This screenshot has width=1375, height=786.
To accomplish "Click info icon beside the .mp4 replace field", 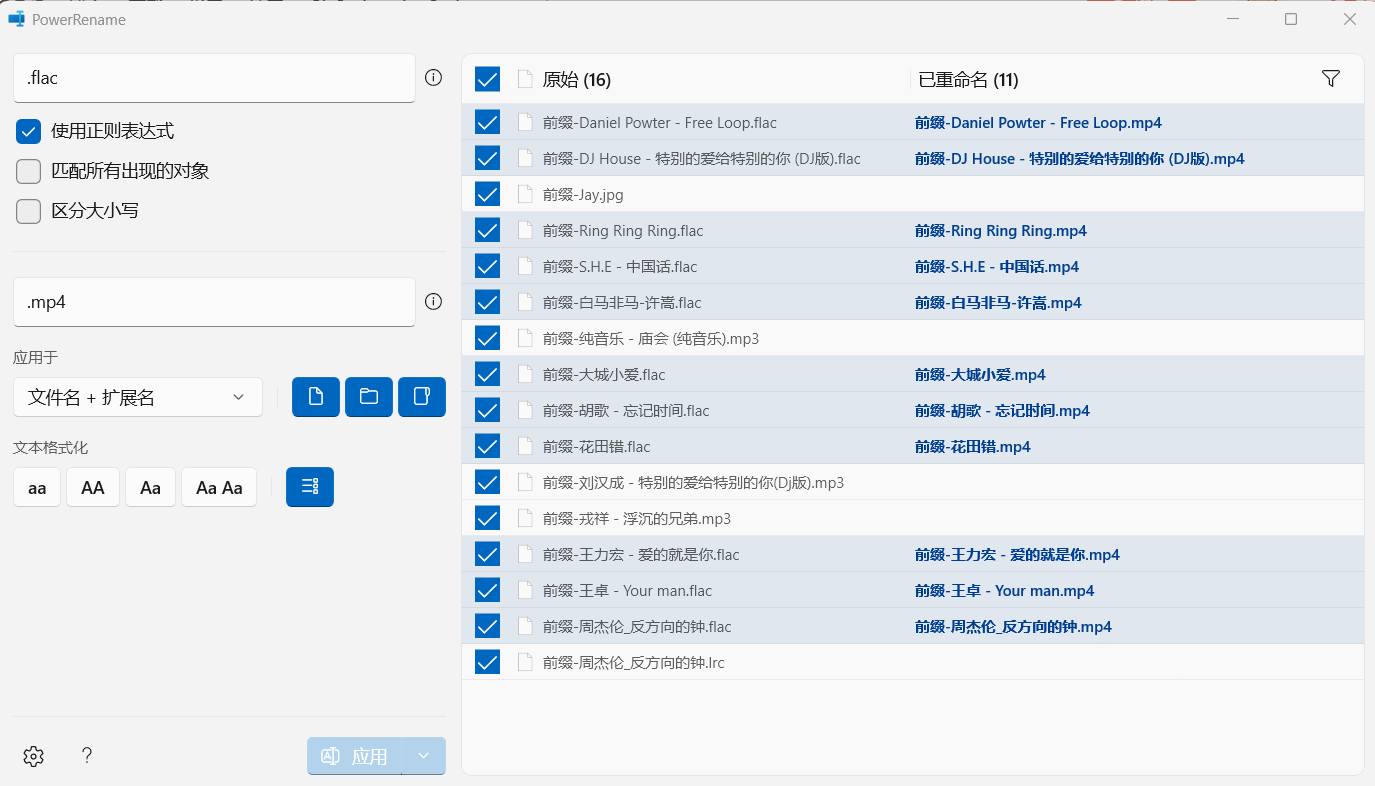I will pyautogui.click(x=433, y=302).
